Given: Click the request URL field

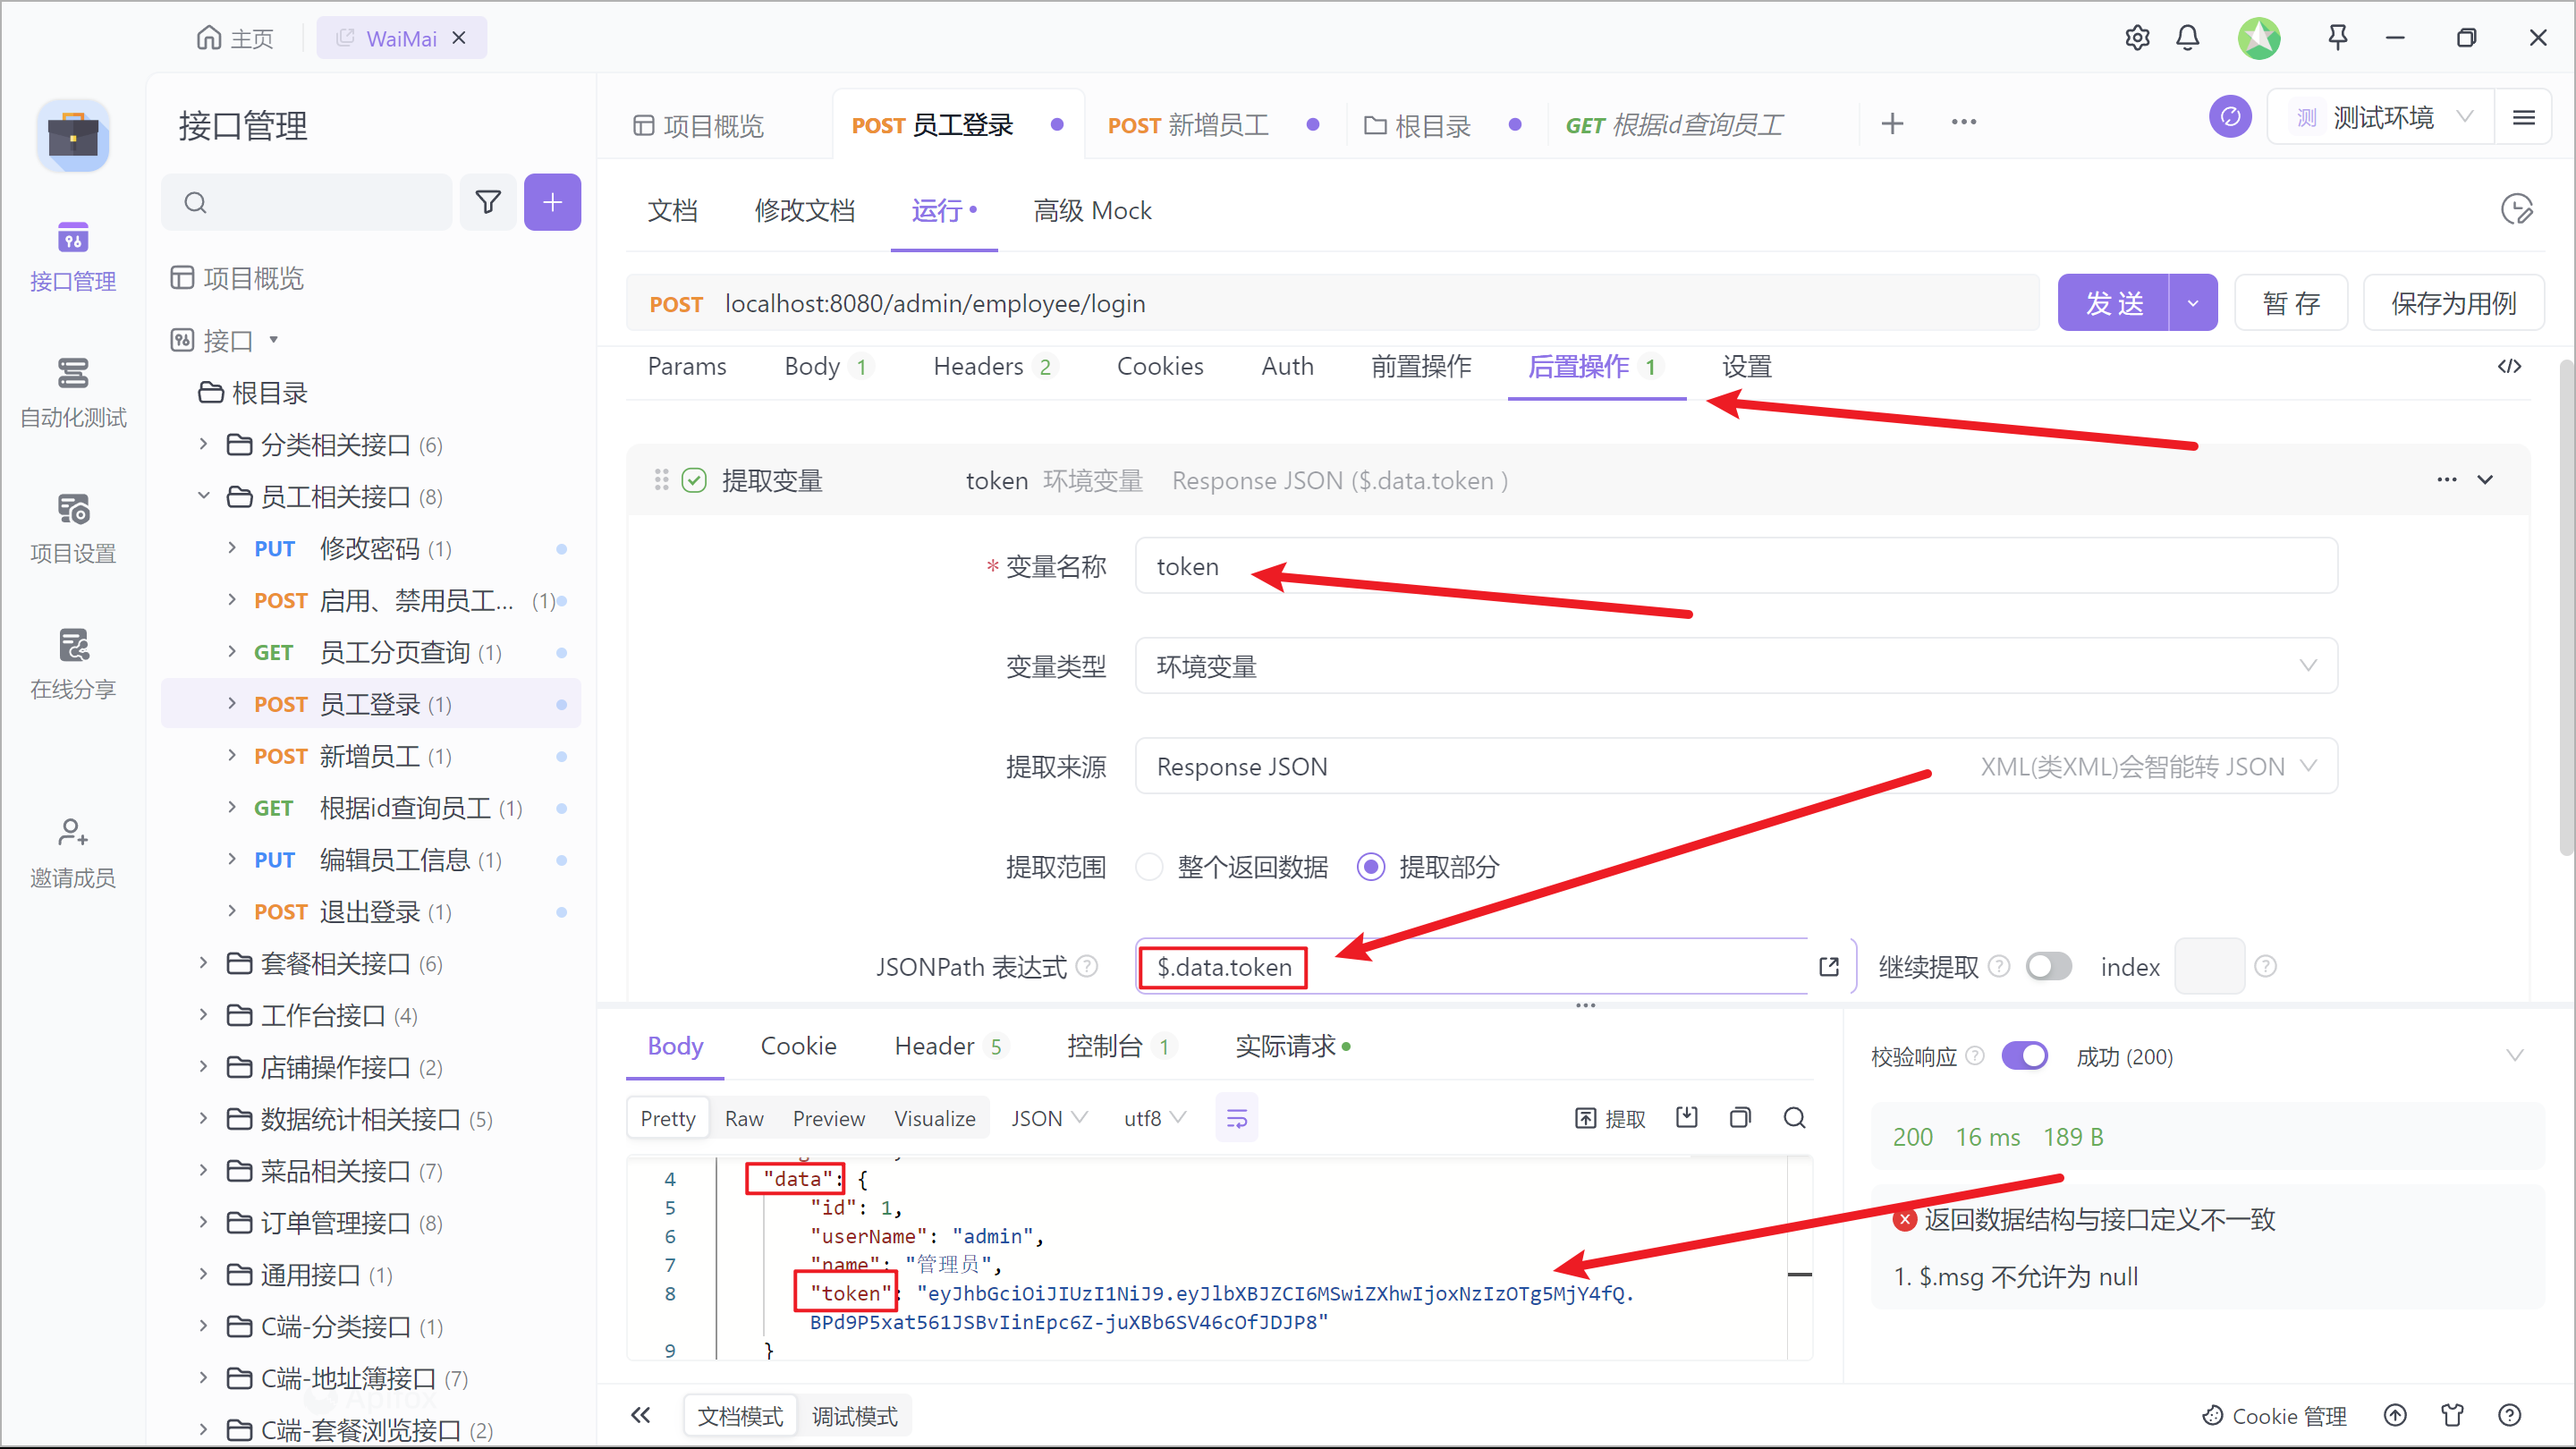Looking at the screenshot, I should (1332, 303).
